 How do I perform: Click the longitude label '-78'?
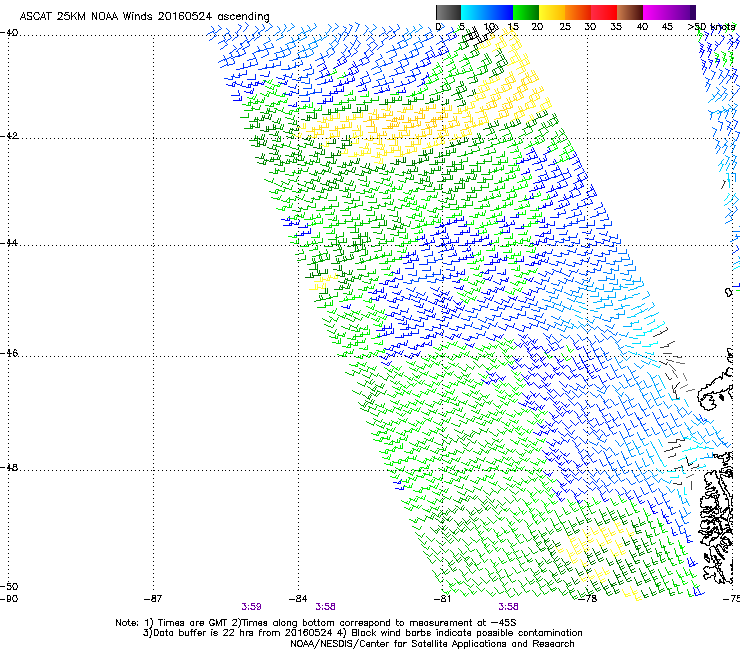(588, 599)
